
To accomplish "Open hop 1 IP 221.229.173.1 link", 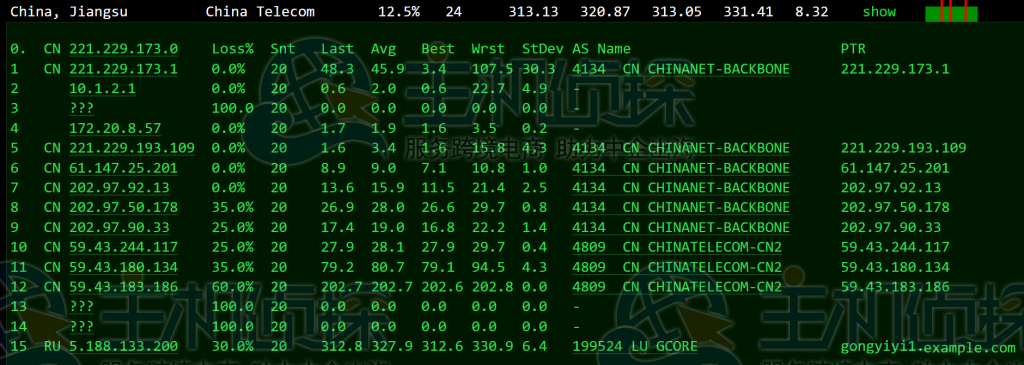I will (x=123, y=69).
